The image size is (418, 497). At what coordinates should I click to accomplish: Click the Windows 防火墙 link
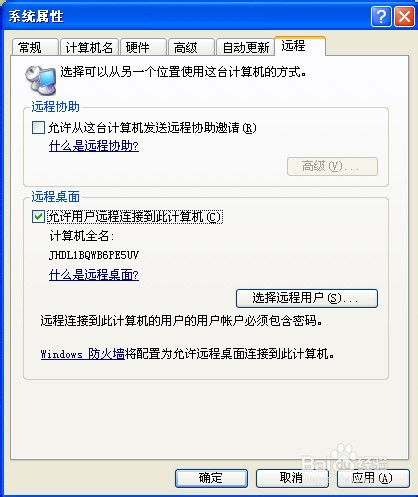(82, 353)
